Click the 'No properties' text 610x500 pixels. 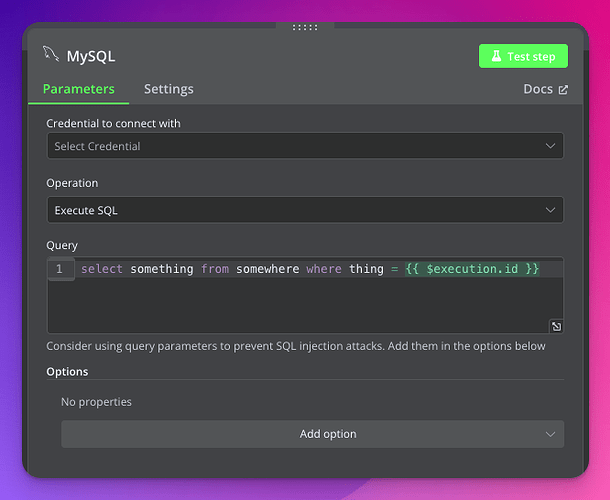pos(96,402)
